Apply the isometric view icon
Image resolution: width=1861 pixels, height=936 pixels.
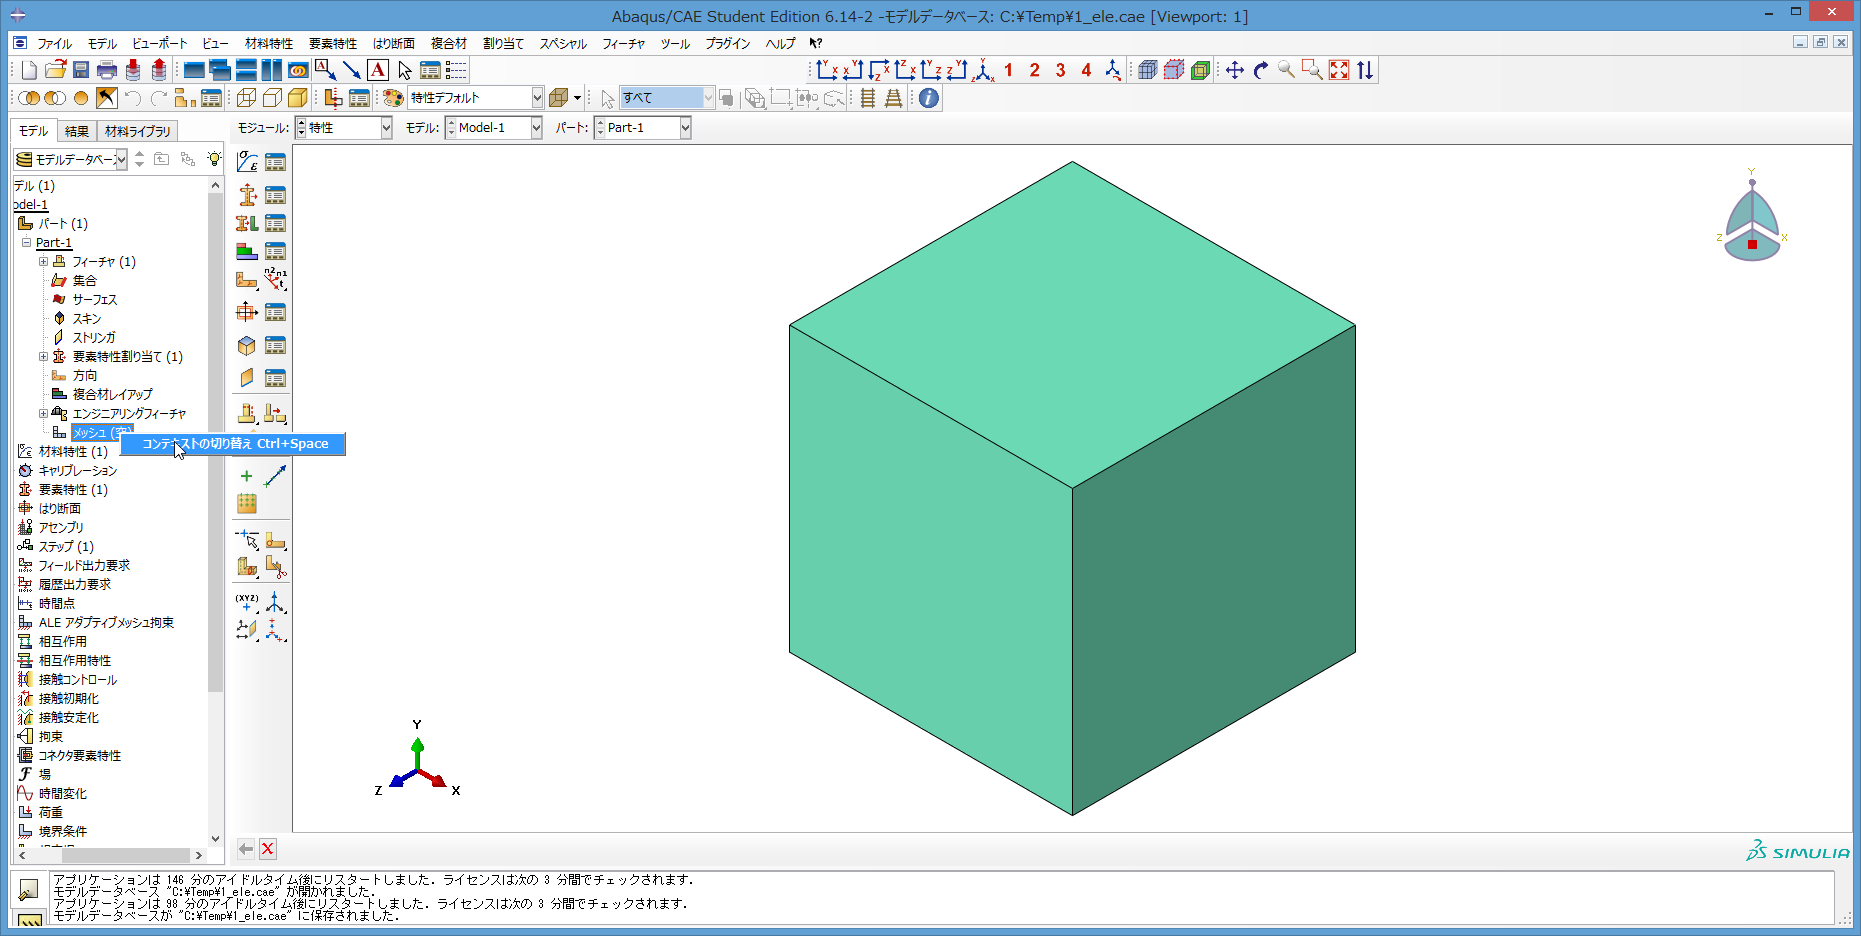tap(983, 70)
